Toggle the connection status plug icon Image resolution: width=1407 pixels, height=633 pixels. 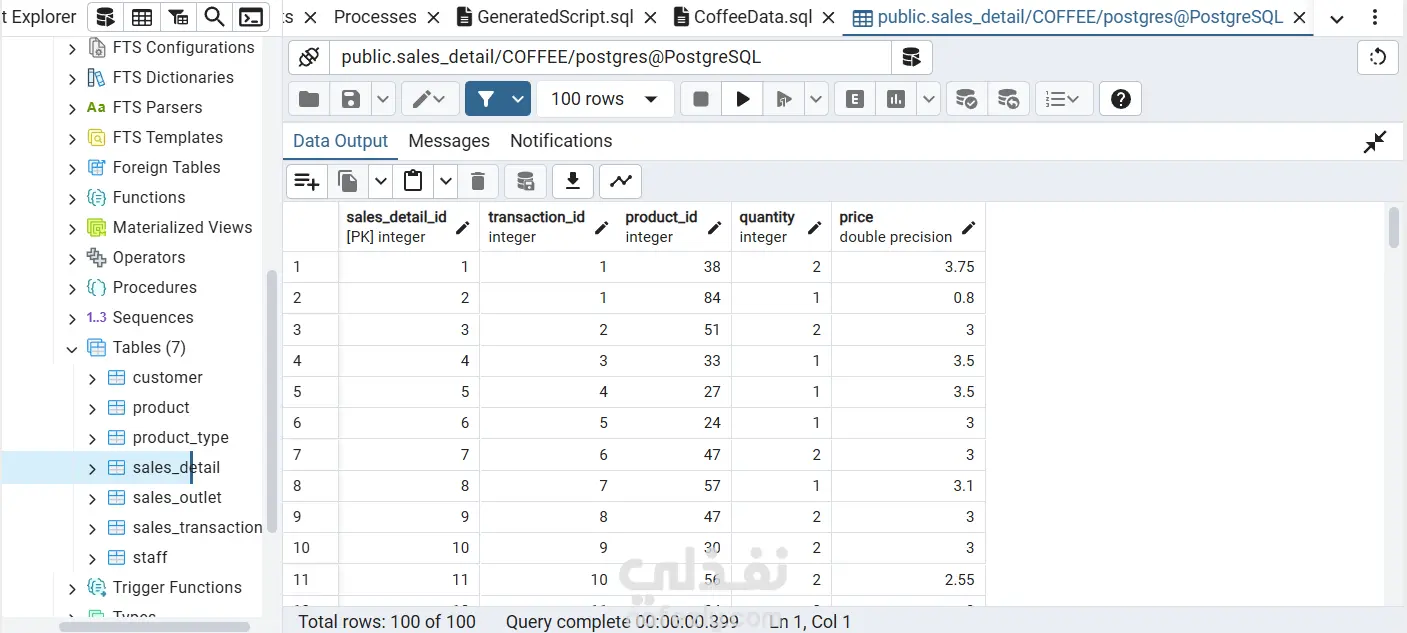(x=309, y=58)
